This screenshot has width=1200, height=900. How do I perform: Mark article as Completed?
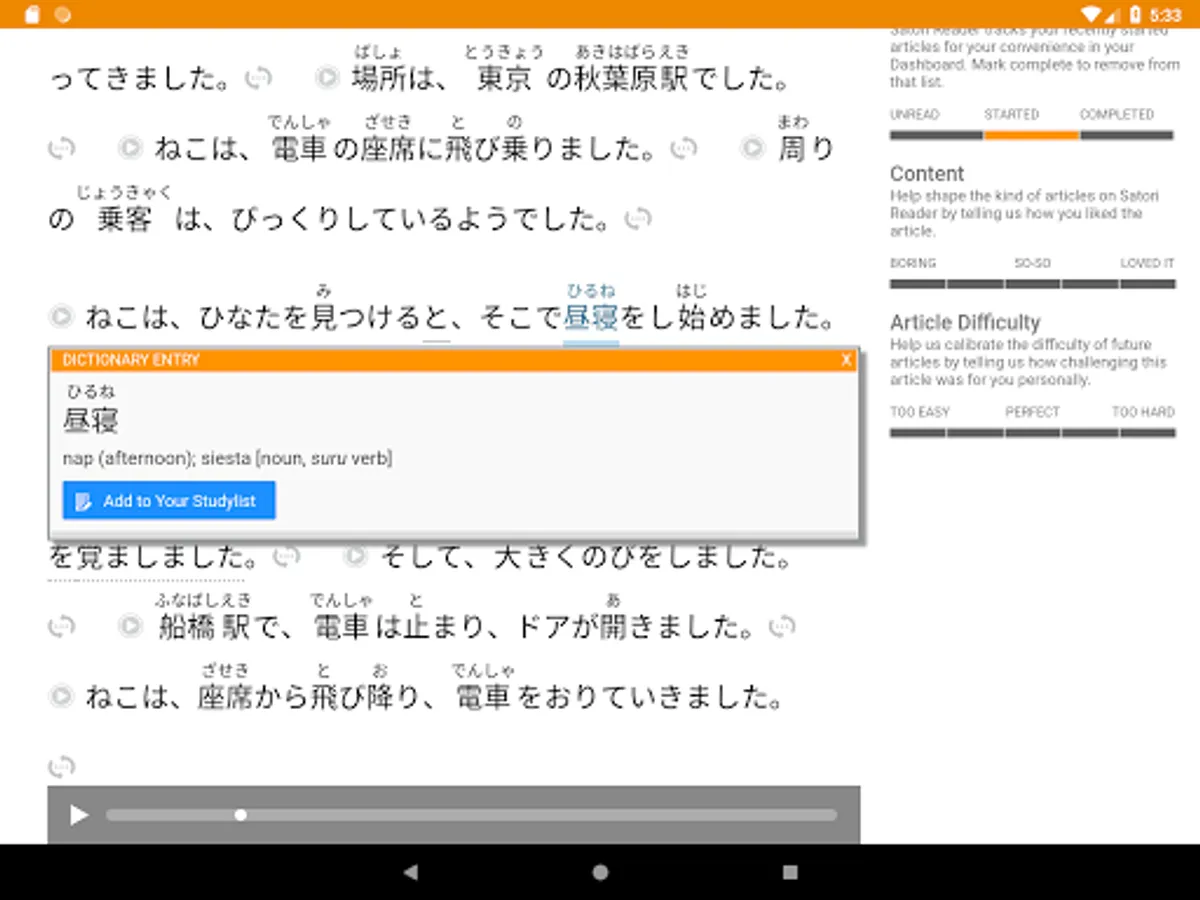[1127, 135]
